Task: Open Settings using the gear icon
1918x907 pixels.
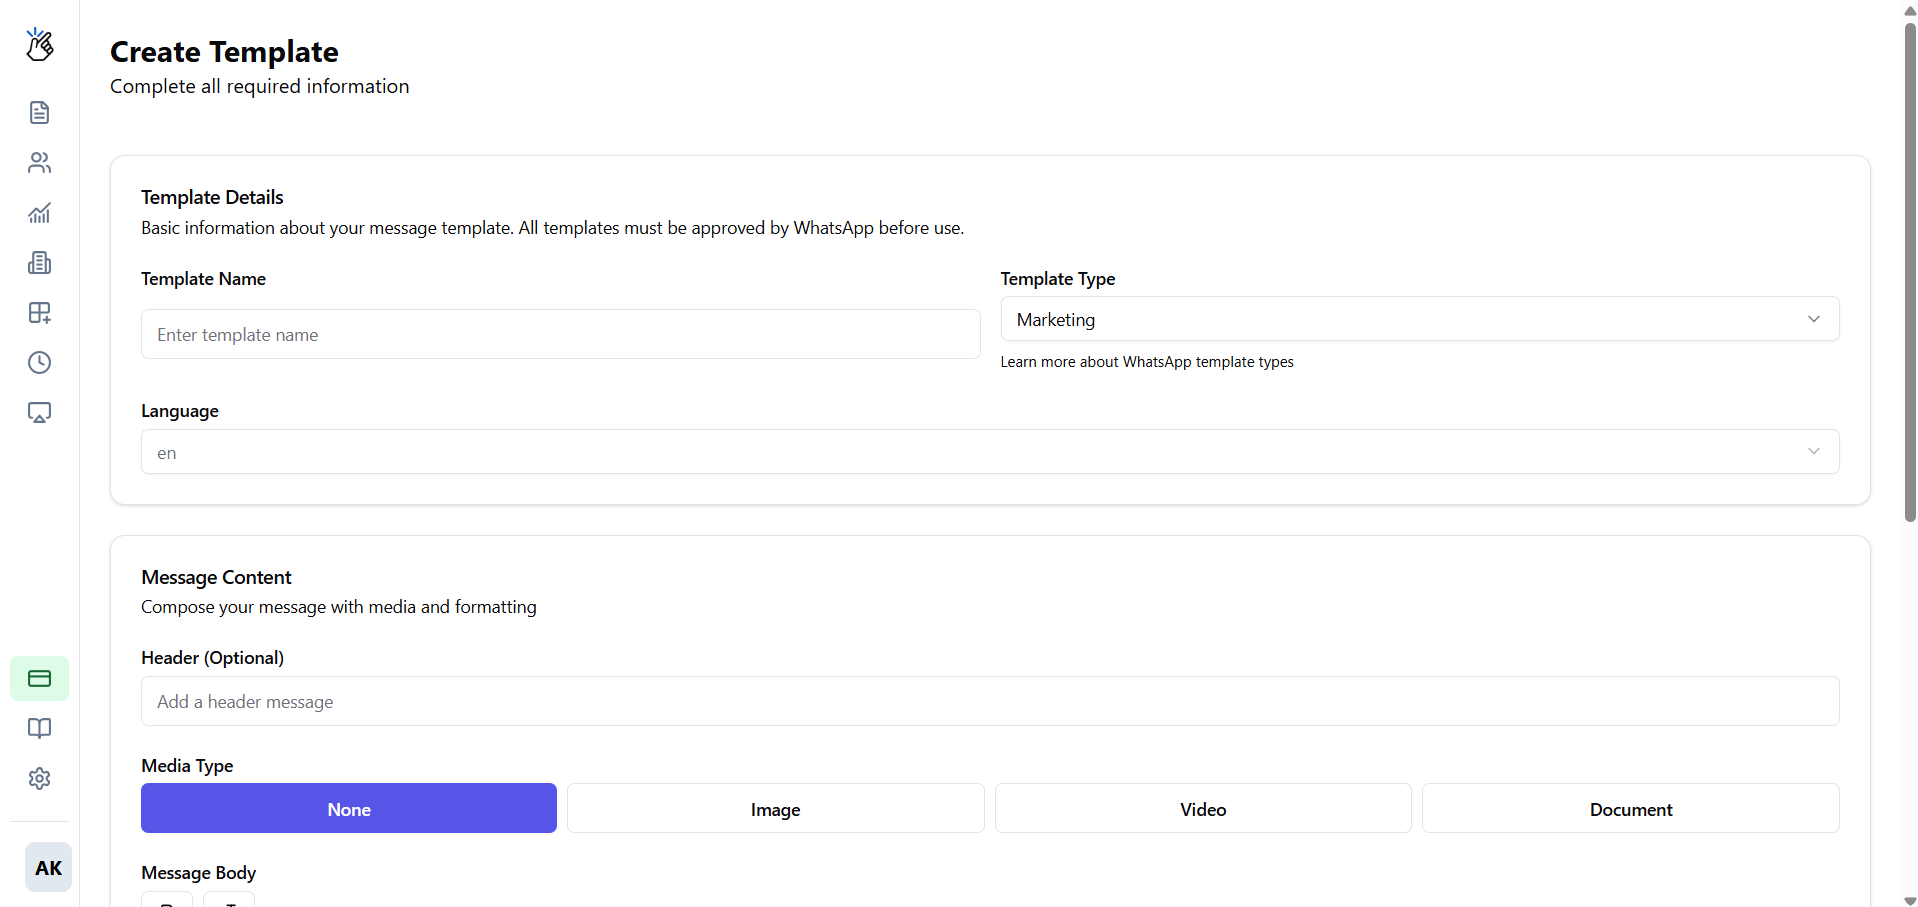Action: [x=39, y=778]
